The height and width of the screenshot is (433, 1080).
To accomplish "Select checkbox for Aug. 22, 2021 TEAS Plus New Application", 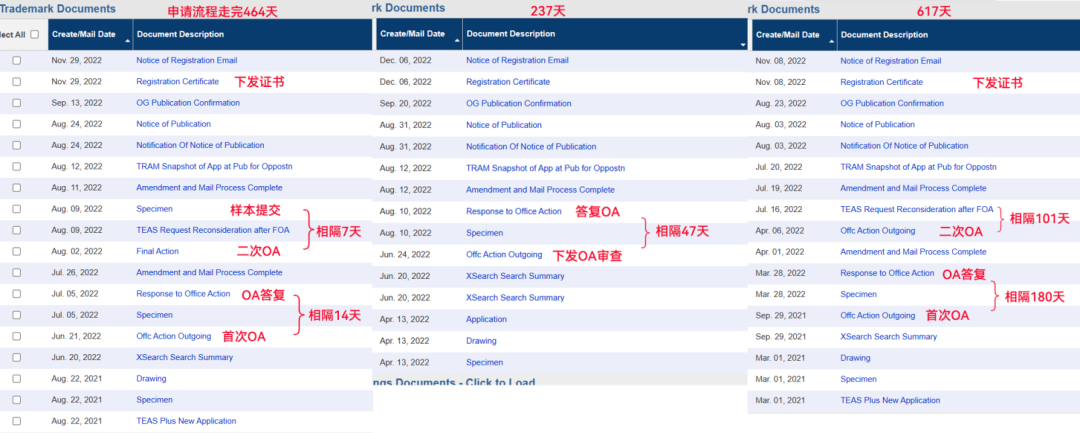I will (x=17, y=421).
